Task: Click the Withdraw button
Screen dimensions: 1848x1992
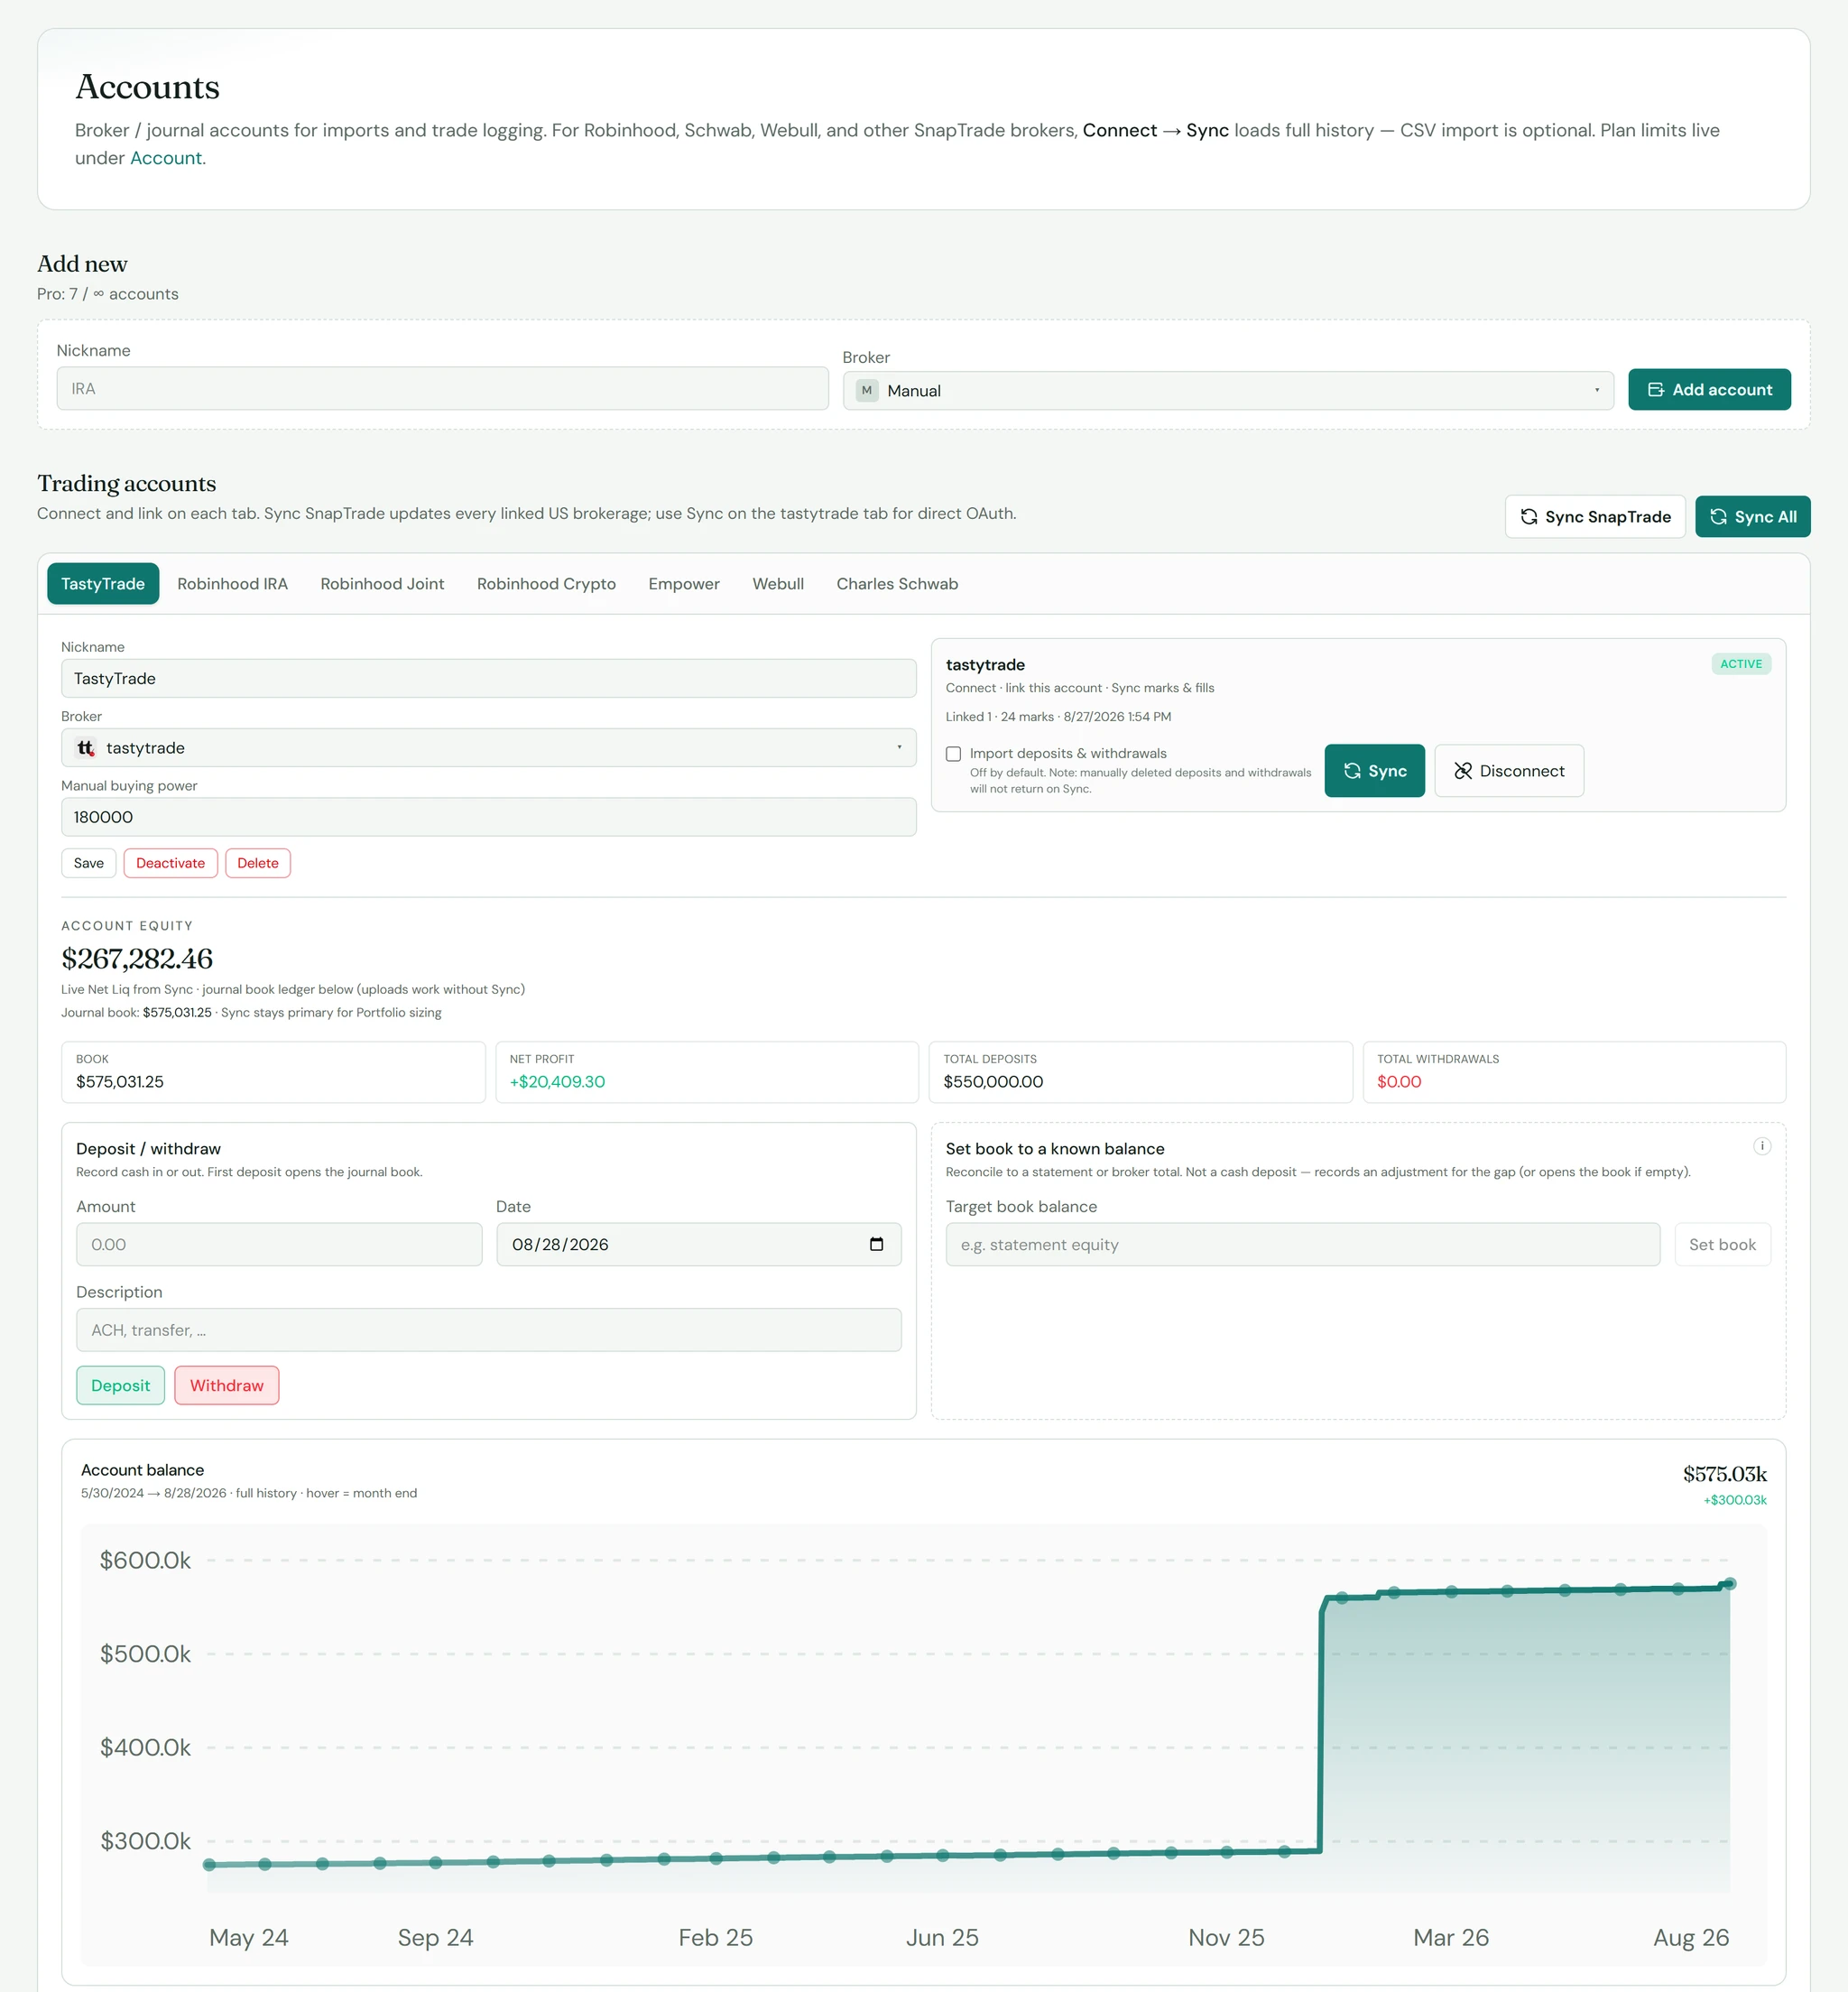Action: pos(226,1385)
